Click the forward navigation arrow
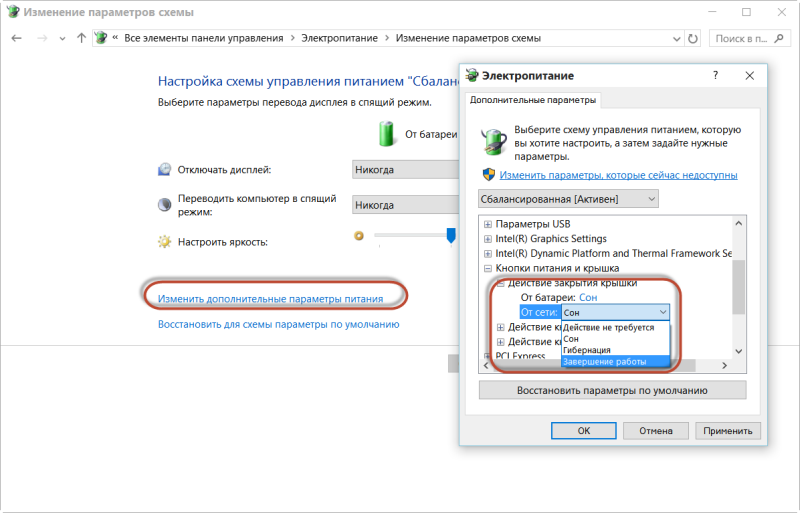The height and width of the screenshot is (513, 800). click(42, 38)
